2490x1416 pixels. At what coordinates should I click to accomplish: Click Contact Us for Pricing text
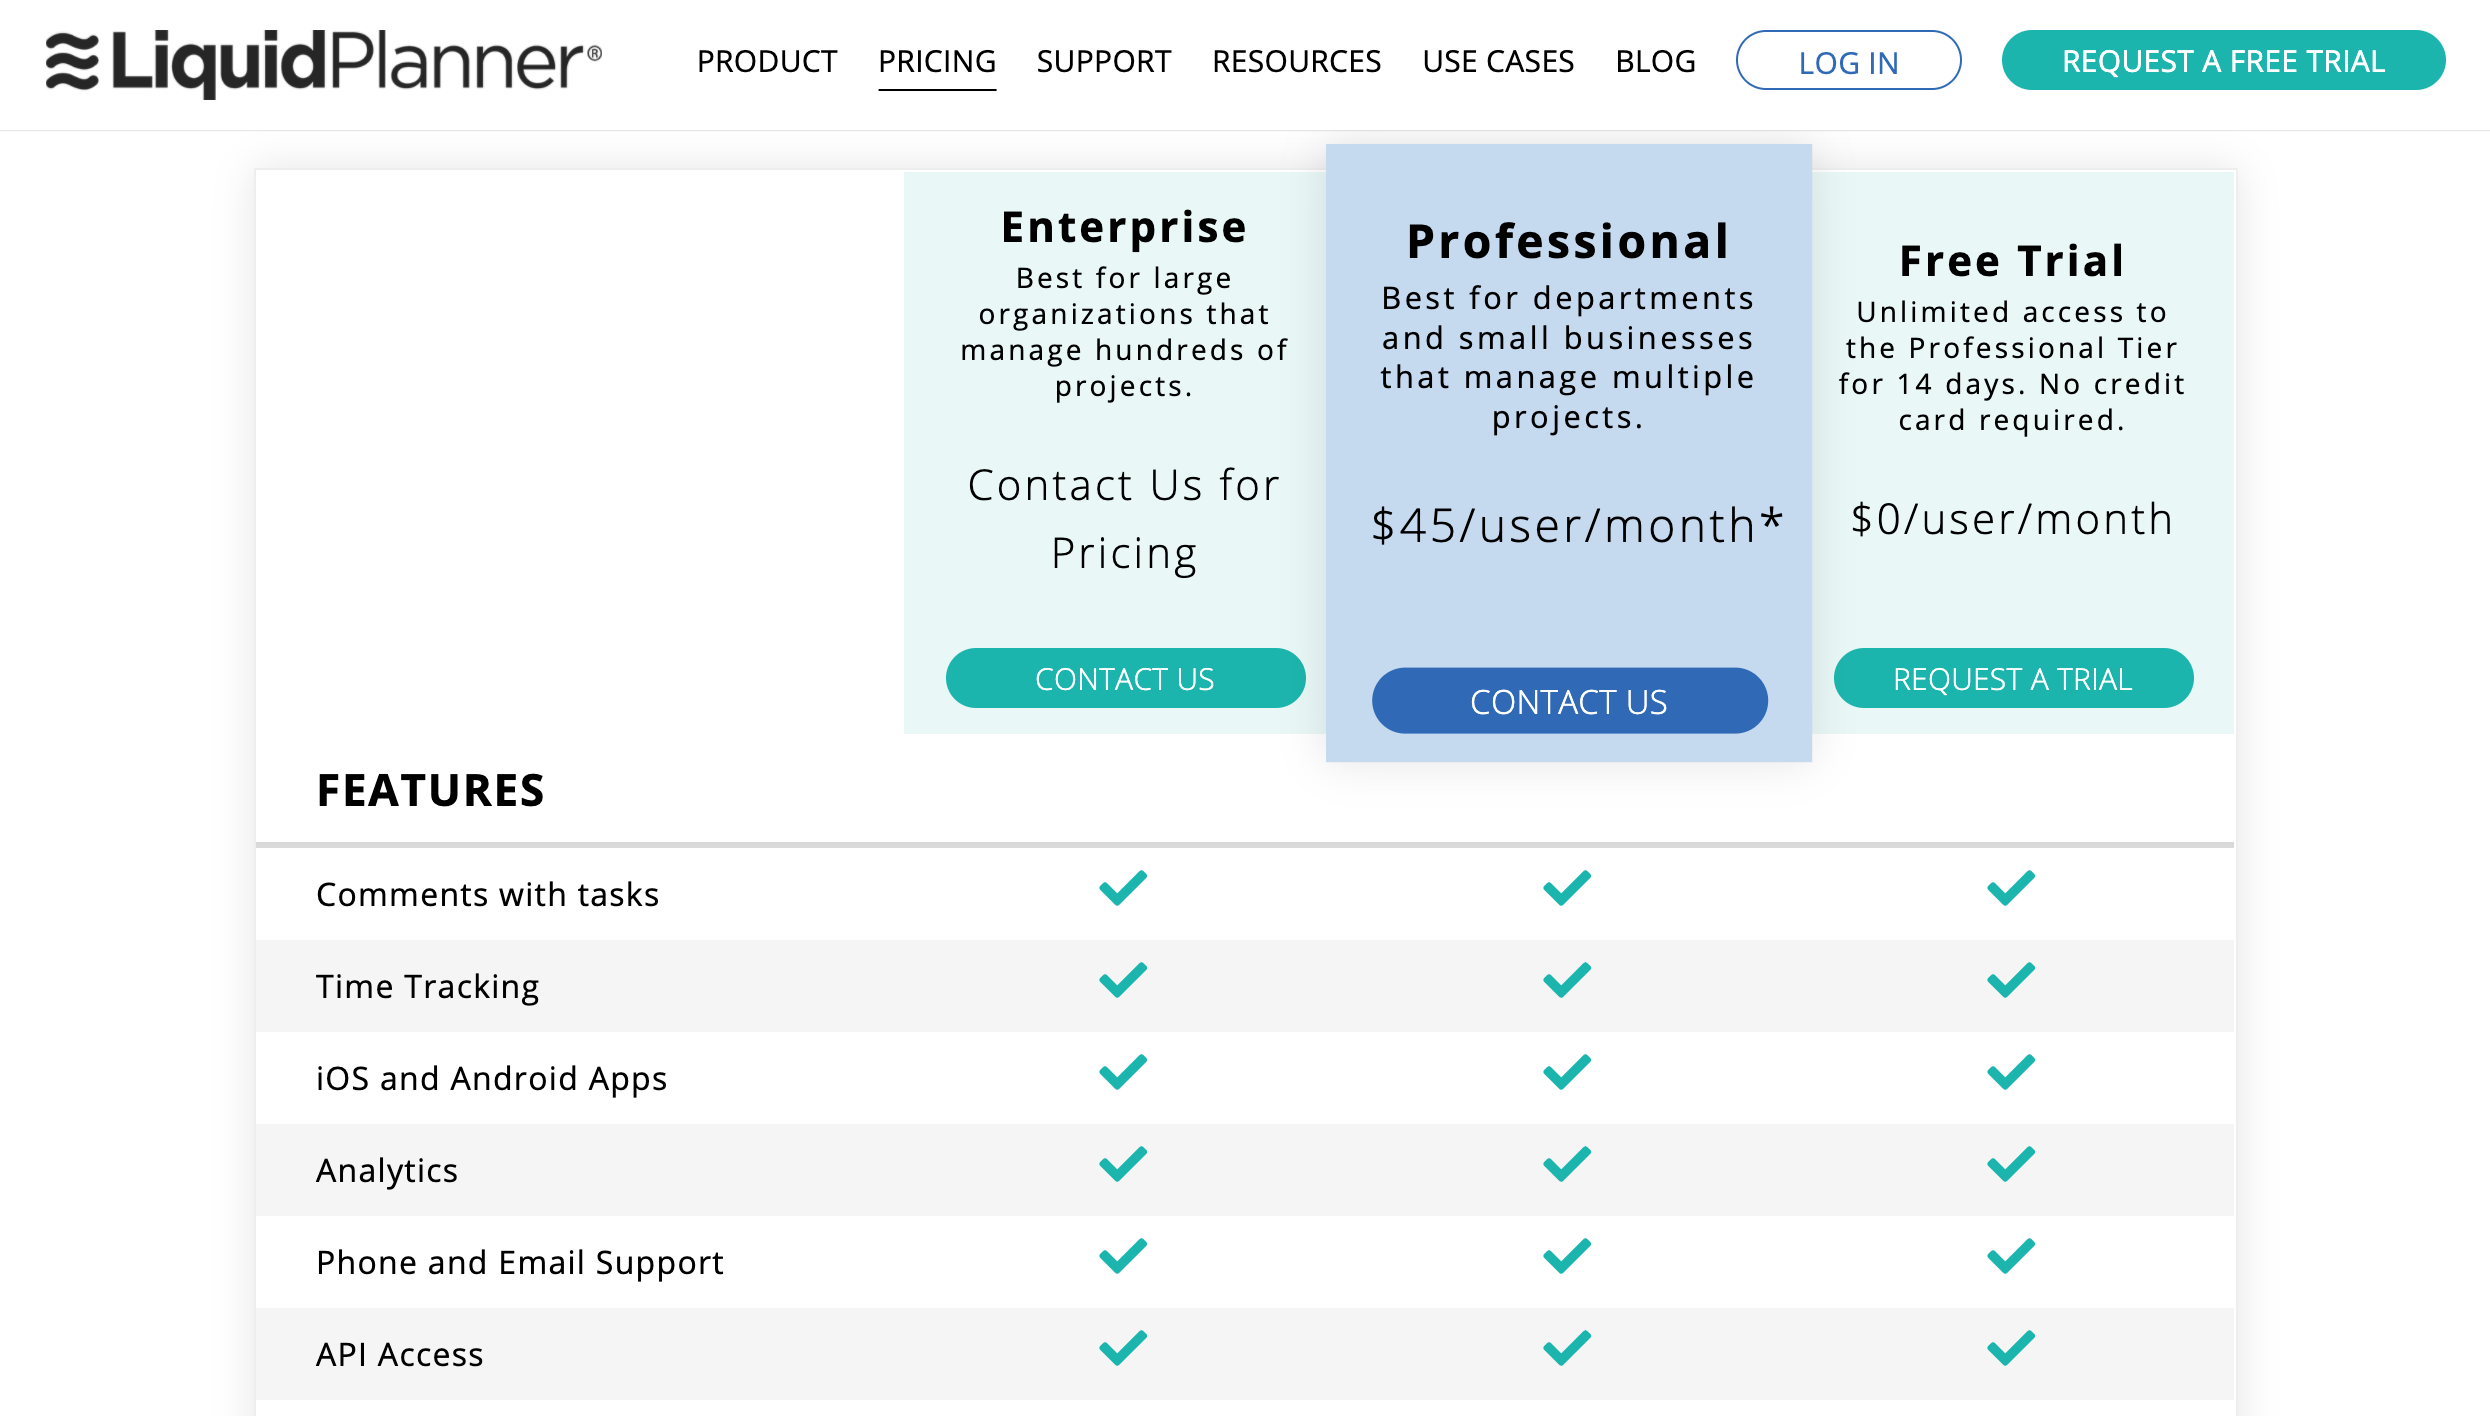coord(1125,520)
